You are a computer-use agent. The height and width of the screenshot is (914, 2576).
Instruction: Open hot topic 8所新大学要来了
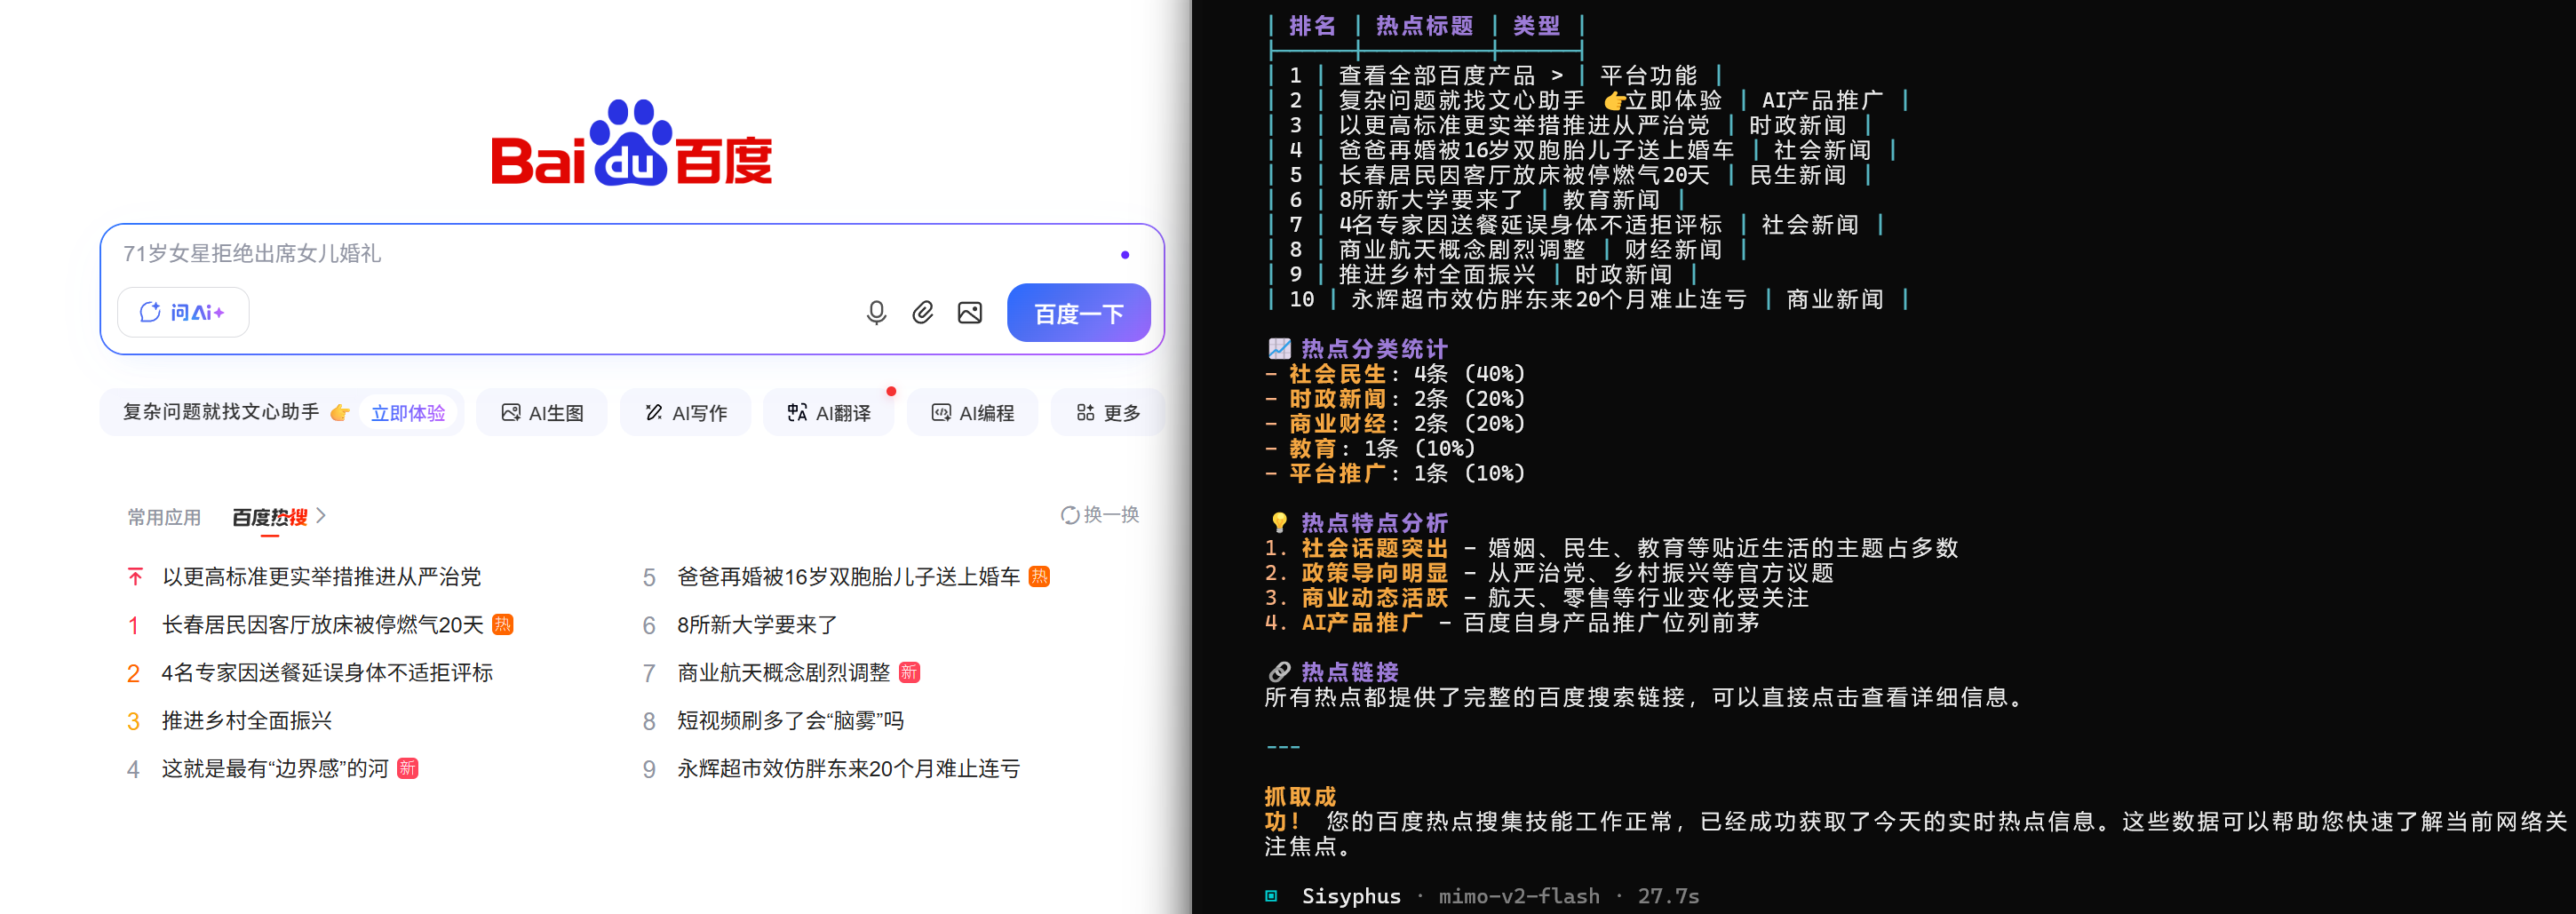click(756, 625)
